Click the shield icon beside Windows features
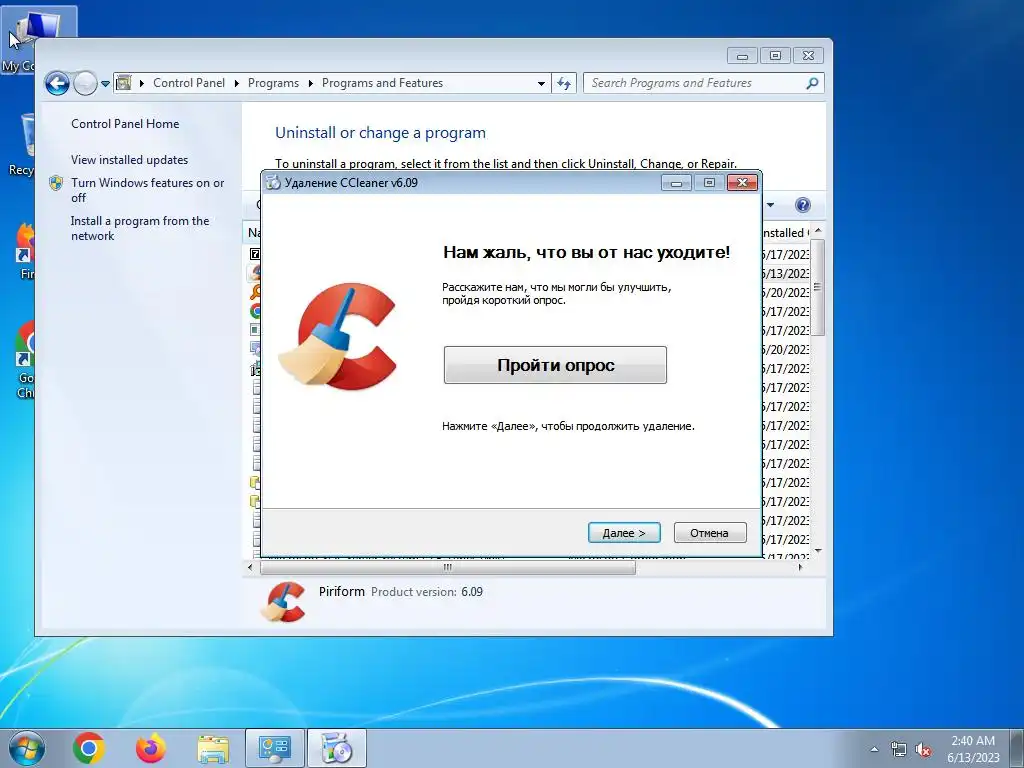The width and height of the screenshot is (1024, 768). pyautogui.click(x=56, y=183)
